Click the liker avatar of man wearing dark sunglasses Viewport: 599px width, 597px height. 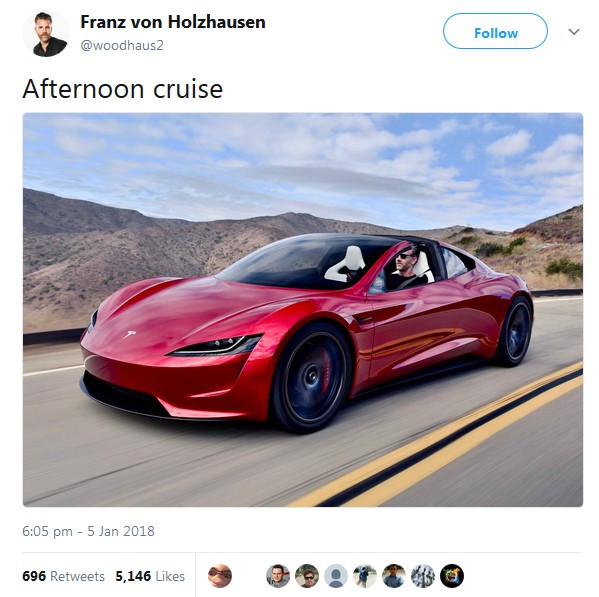307,576
